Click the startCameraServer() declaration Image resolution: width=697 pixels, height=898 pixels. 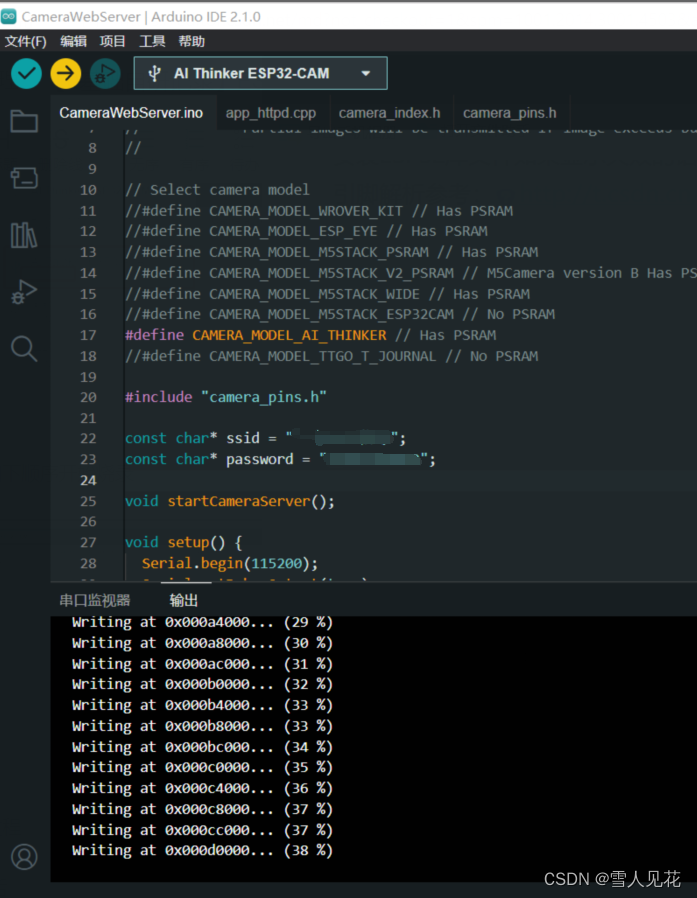[x=230, y=501]
